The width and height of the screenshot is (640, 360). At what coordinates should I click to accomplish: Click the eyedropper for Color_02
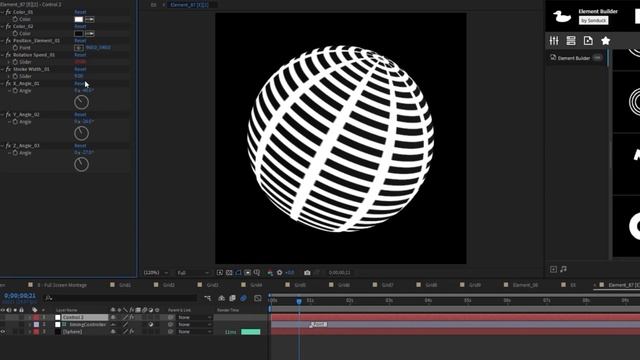point(90,33)
